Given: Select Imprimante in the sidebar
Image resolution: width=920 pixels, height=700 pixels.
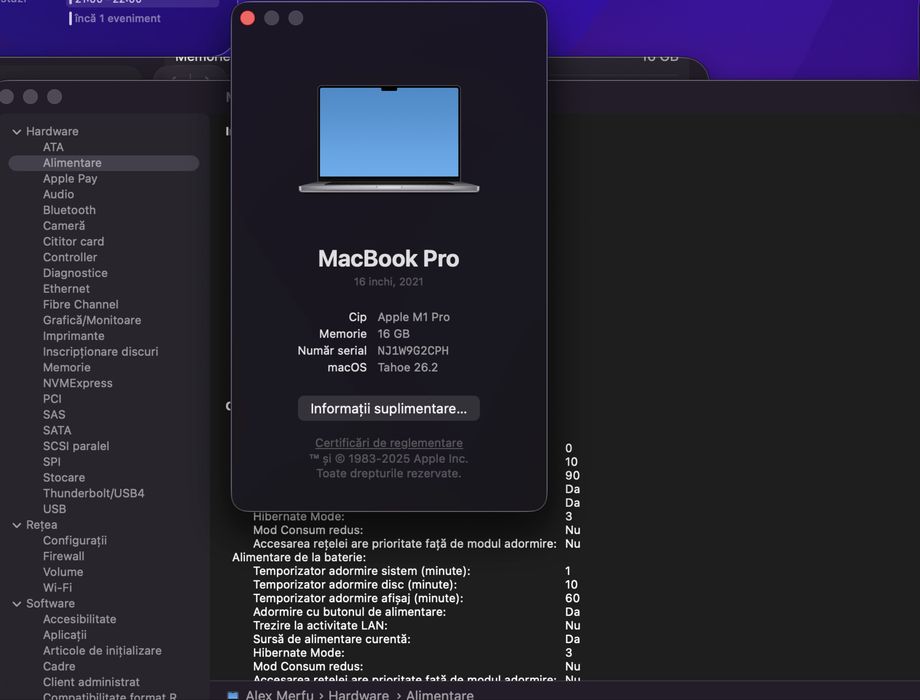Looking at the screenshot, I should [73, 336].
